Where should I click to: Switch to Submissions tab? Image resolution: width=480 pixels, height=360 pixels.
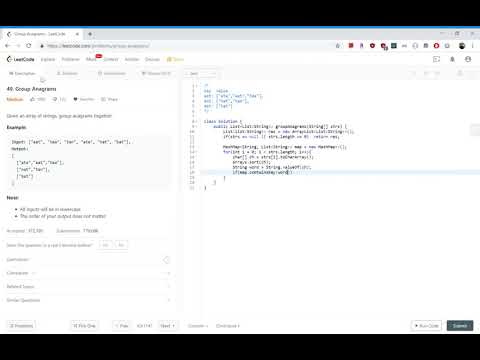coord(112,73)
